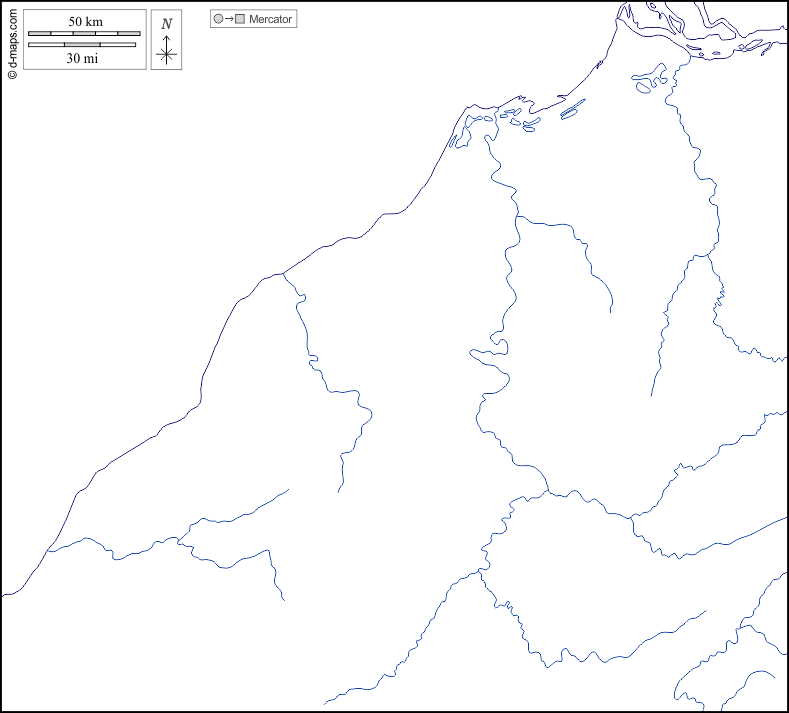Click the 50 km scale label
The image size is (789, 713).
coord(84,21)
